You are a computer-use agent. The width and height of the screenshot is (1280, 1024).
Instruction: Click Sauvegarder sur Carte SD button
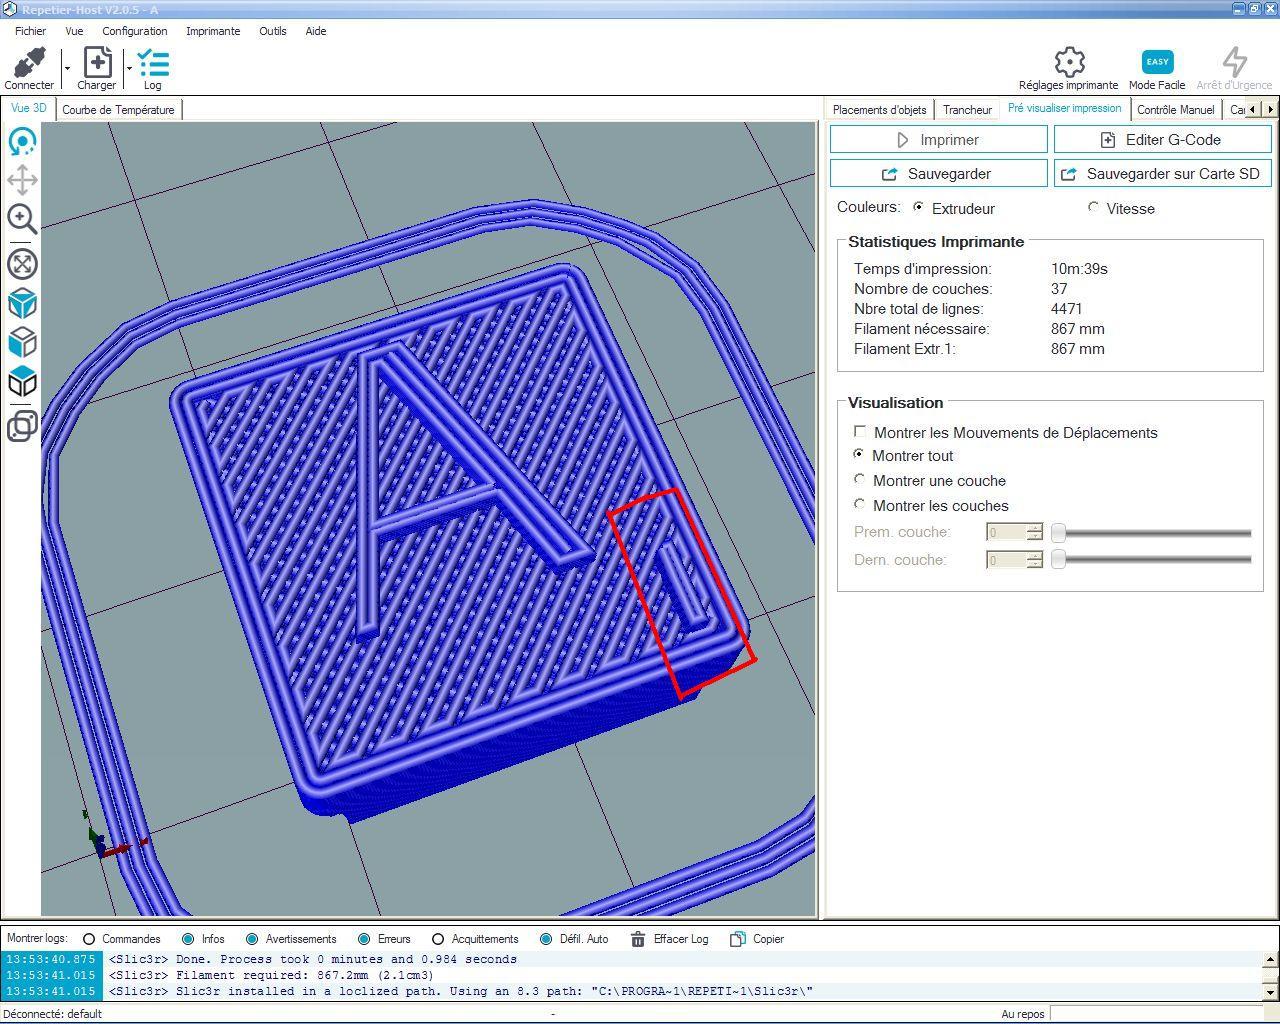(x=1162, y=173)
